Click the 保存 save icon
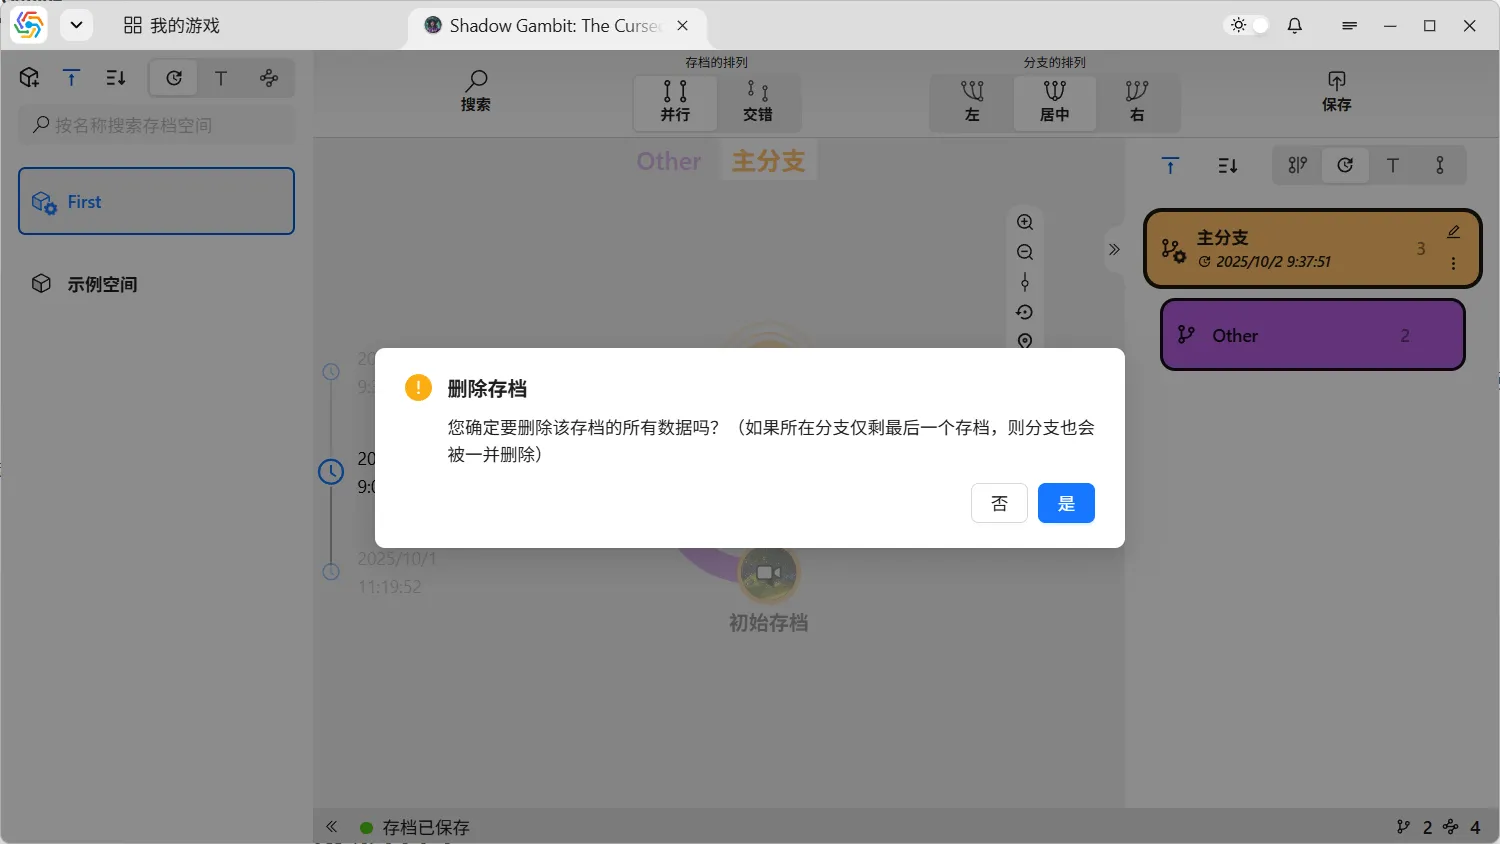1500x844 pixels. coord(1336,91)
